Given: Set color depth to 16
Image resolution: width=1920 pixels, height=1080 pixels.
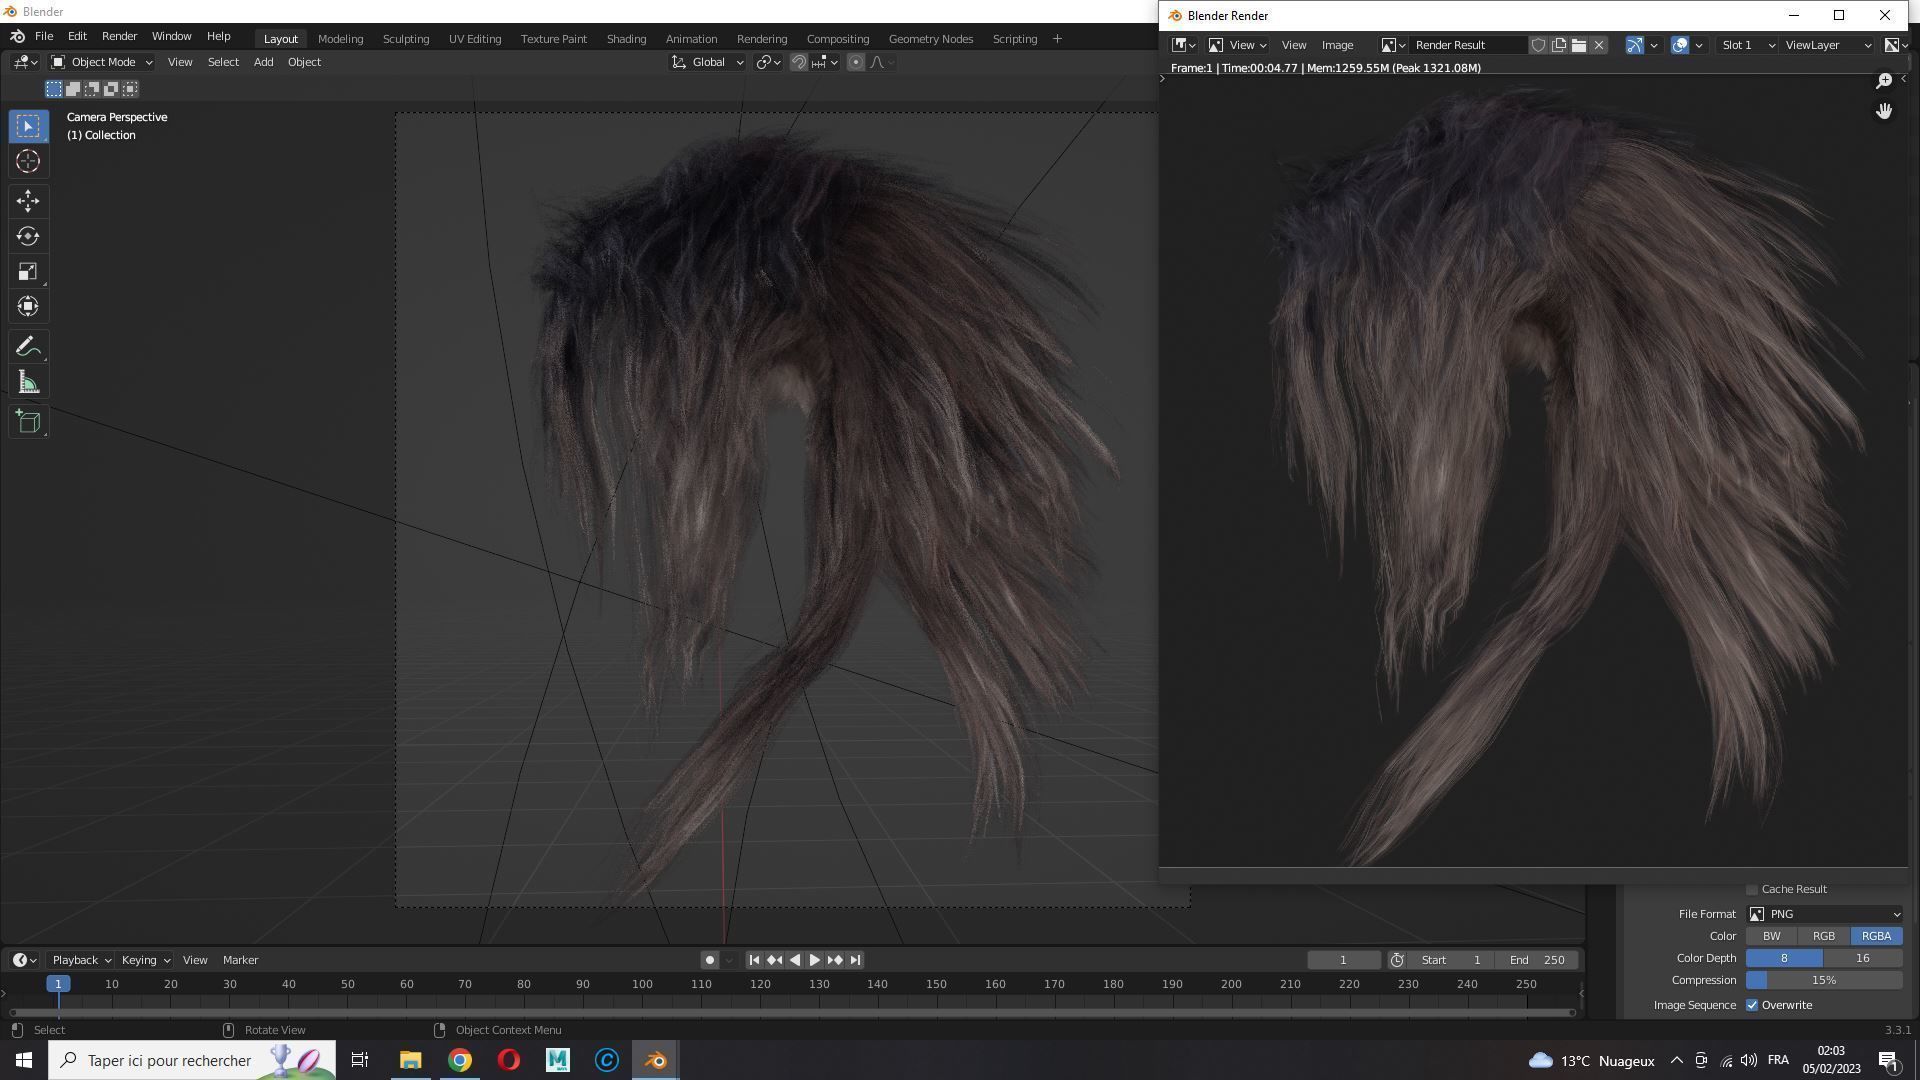Looking at the screenshot, I should (x=1862, y=958).
